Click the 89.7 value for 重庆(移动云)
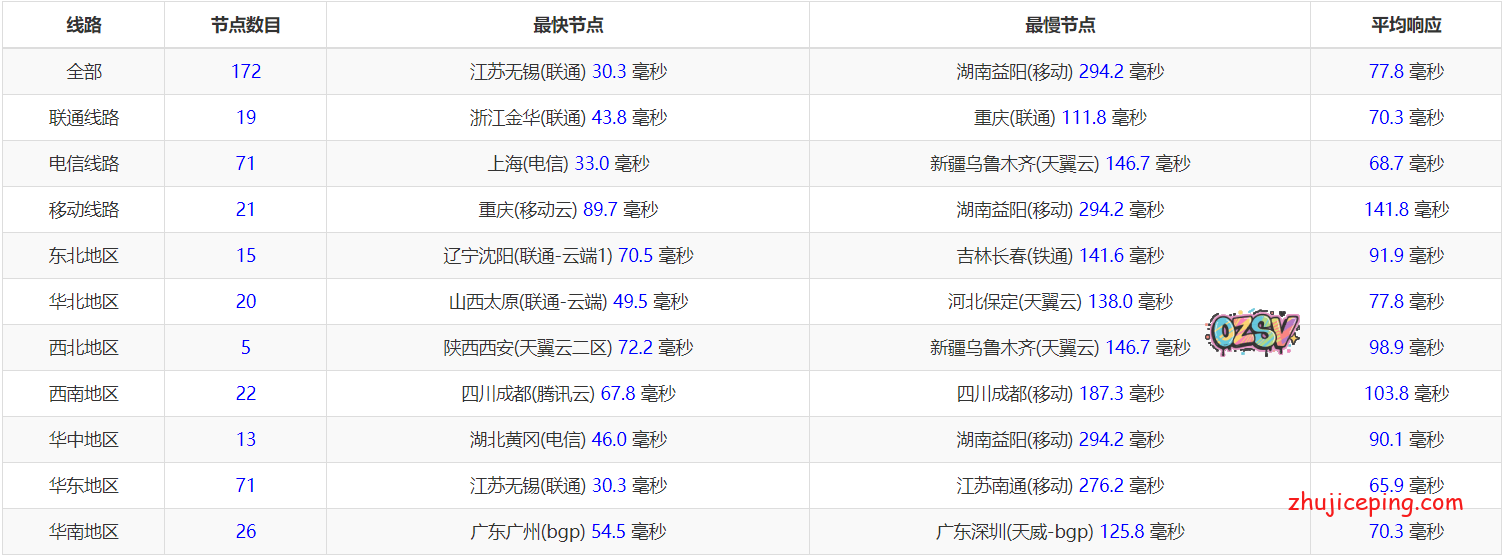The width and height of the screenshot is (1503, 557). tap(600, 210)
